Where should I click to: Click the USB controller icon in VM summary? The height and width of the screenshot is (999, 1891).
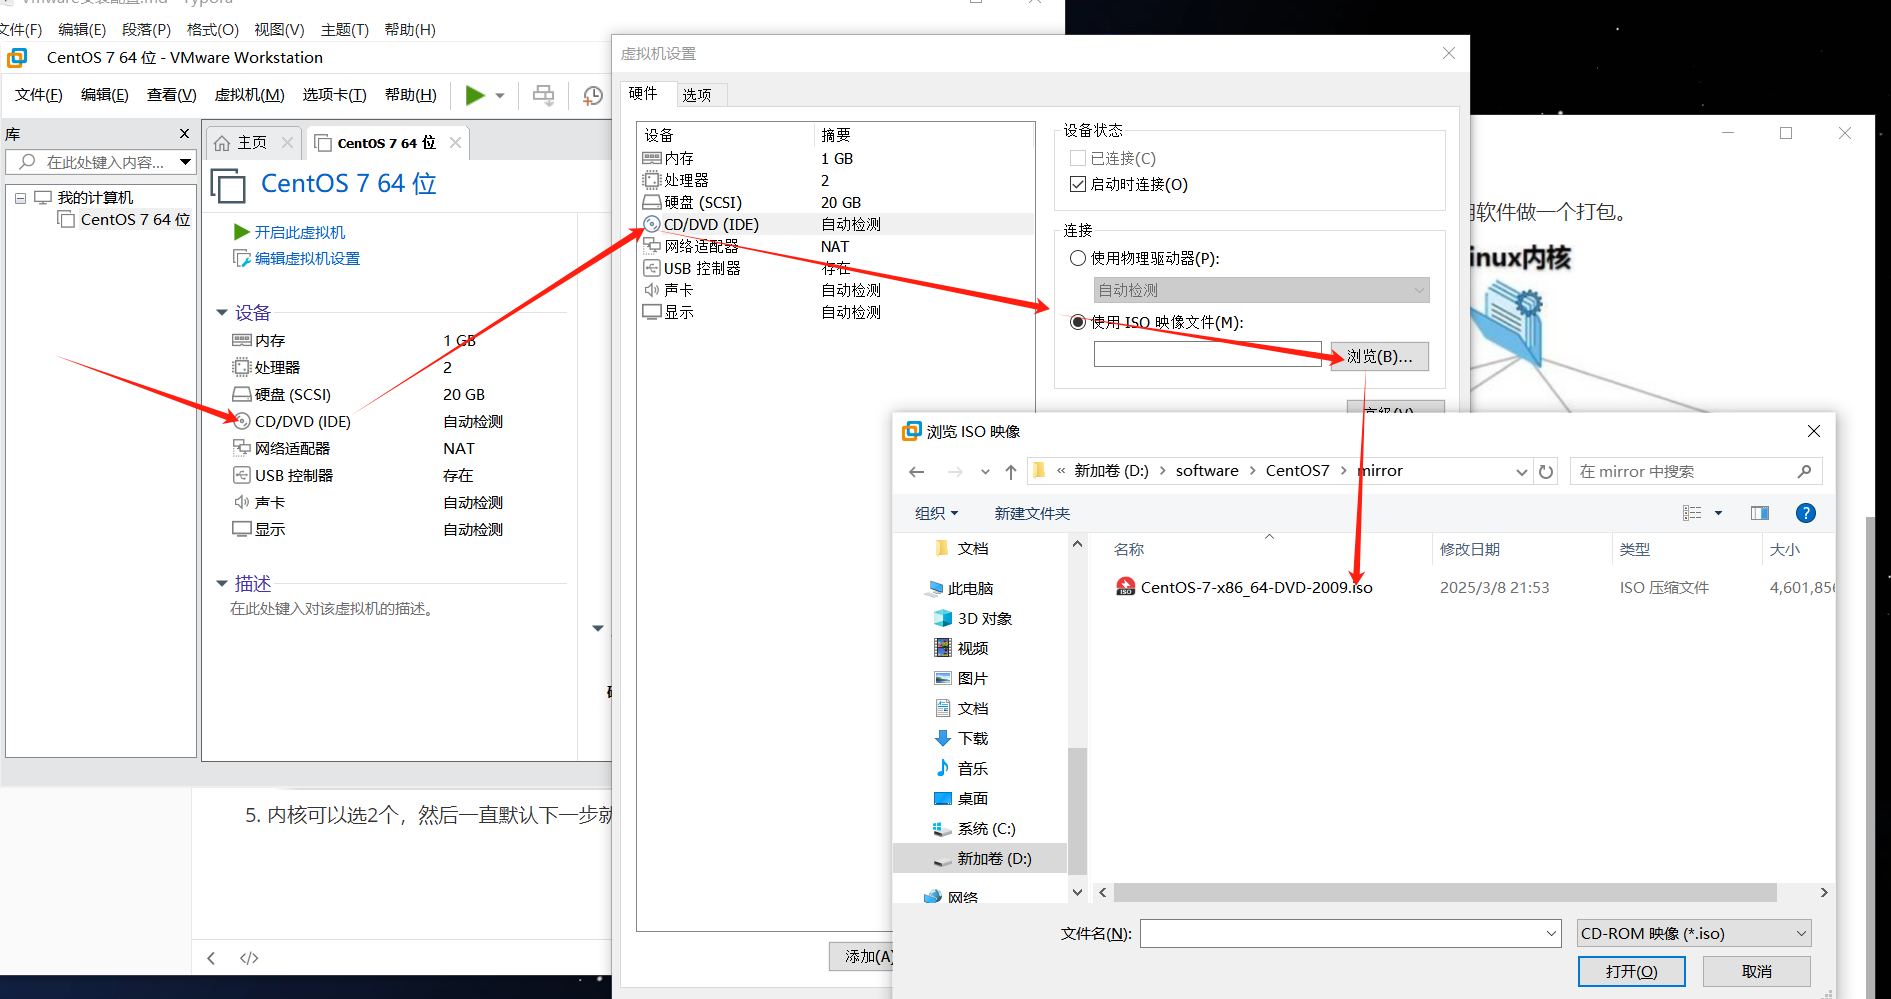[241, 475]
